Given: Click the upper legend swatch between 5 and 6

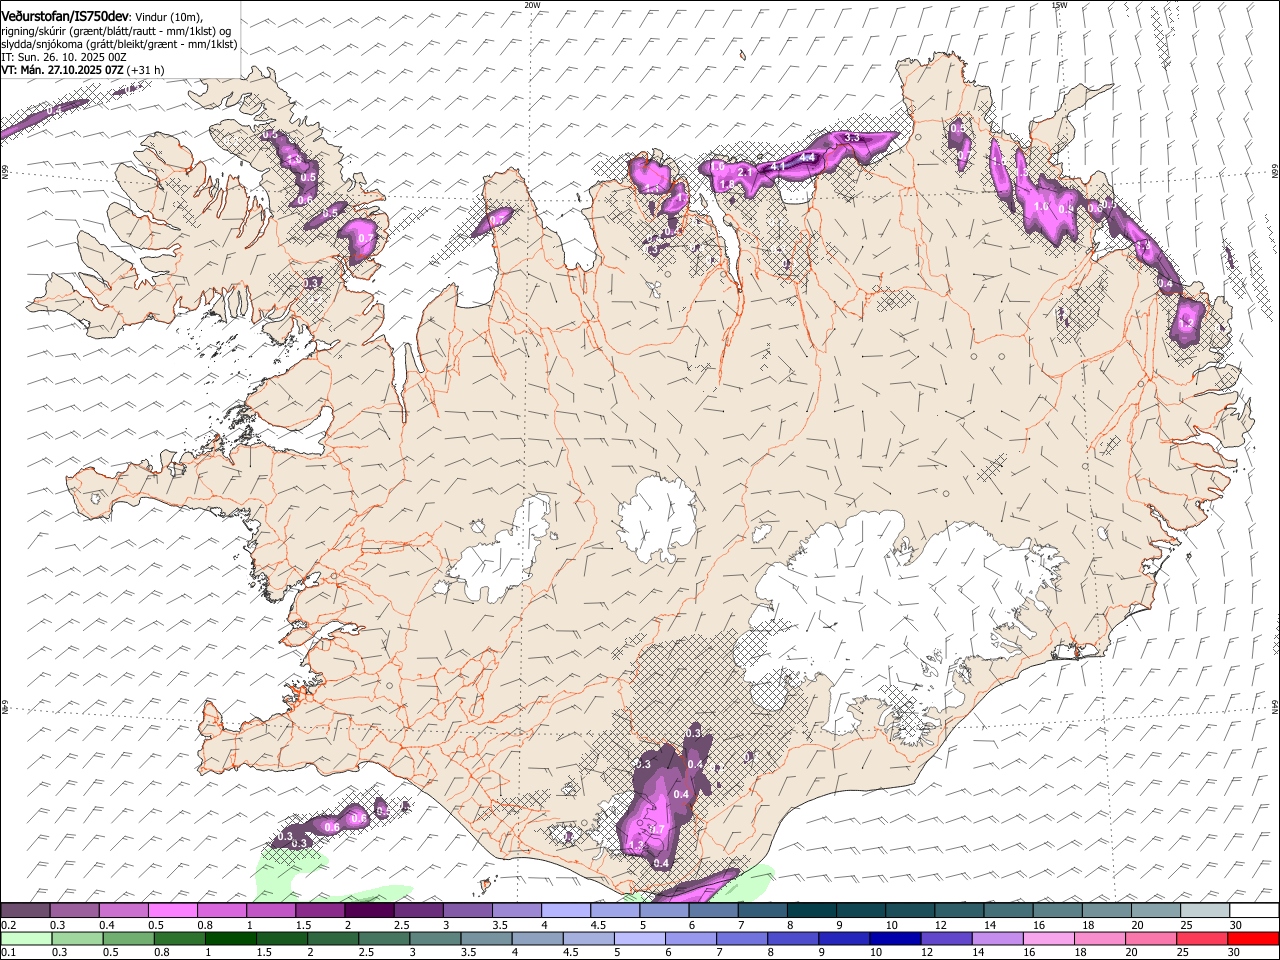Looking at the screenshot, I should pos(663,911).
